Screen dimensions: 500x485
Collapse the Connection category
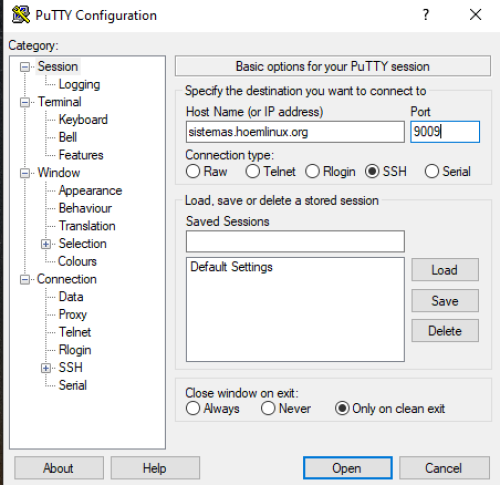click(x=25, y=280)
